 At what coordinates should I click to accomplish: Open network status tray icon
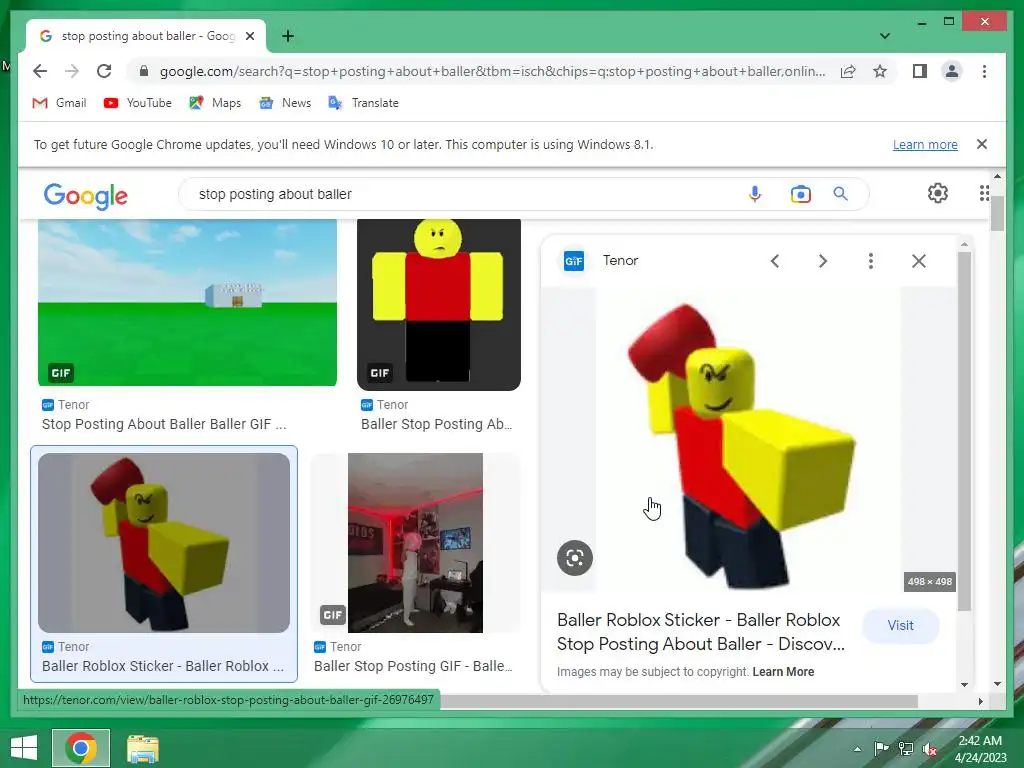[906, 749]
